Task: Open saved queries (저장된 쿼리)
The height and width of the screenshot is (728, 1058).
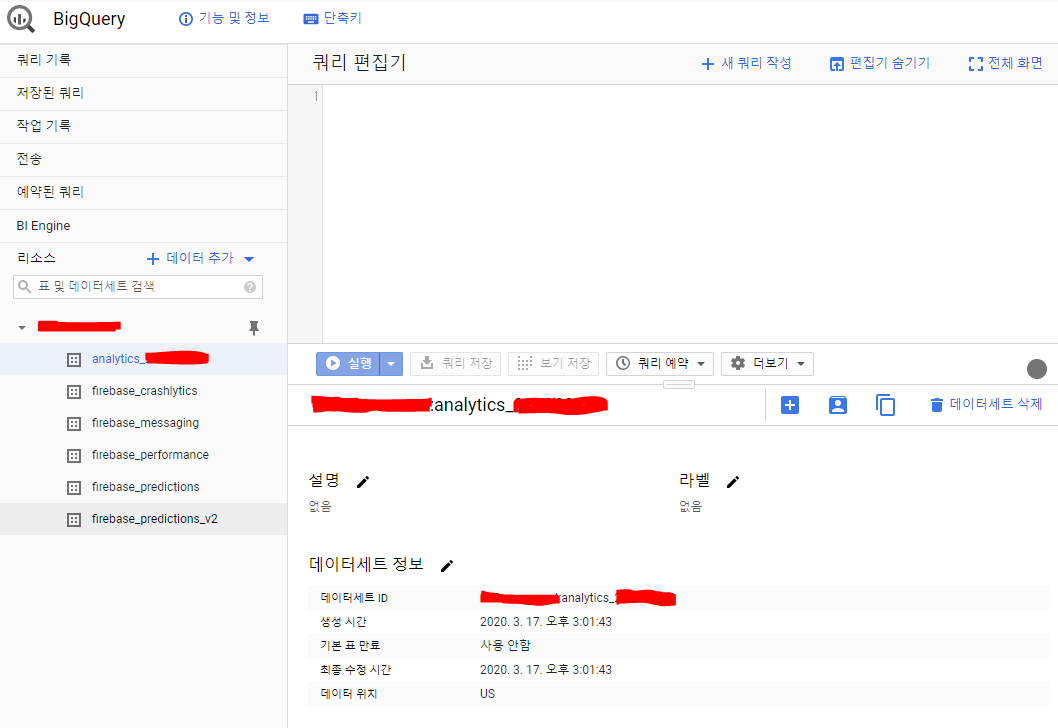Action: pos(143,93)
